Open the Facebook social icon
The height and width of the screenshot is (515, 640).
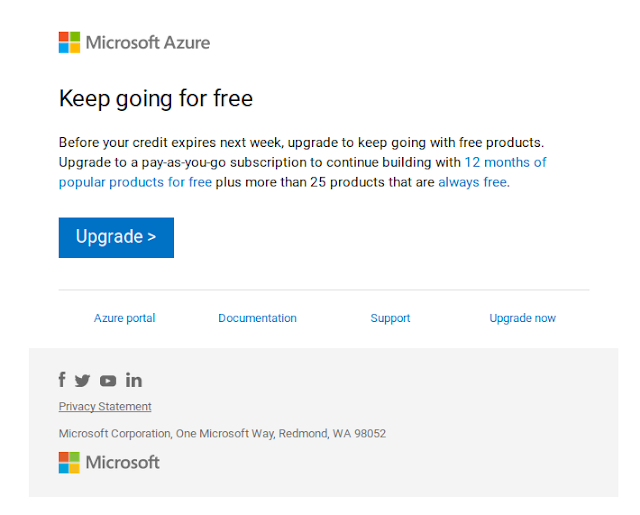(62, 380)
